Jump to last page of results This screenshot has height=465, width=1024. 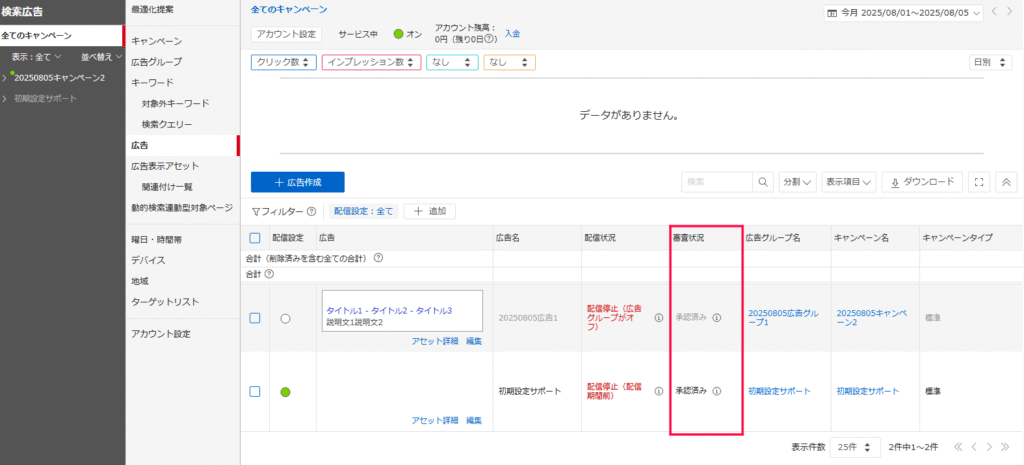click(1005, 447)
